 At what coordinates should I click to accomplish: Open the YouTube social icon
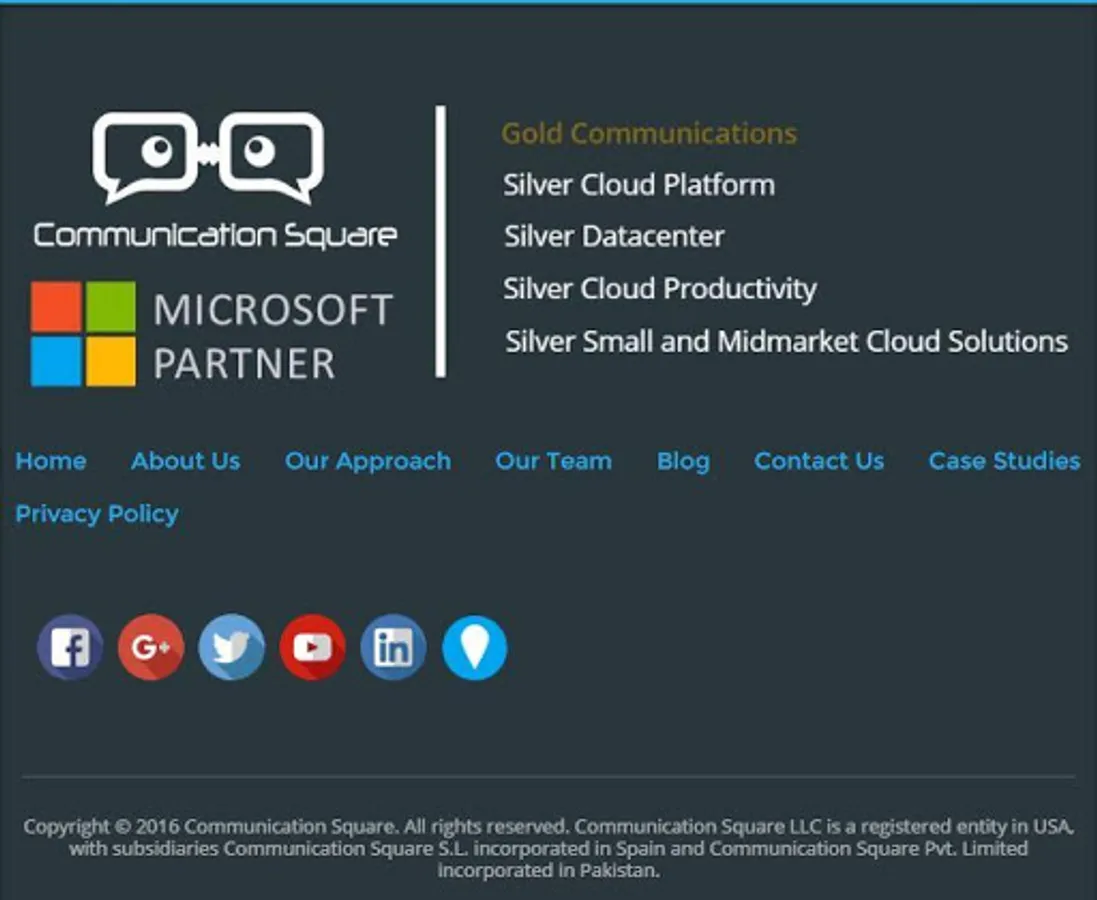click(x=313, y=647)
